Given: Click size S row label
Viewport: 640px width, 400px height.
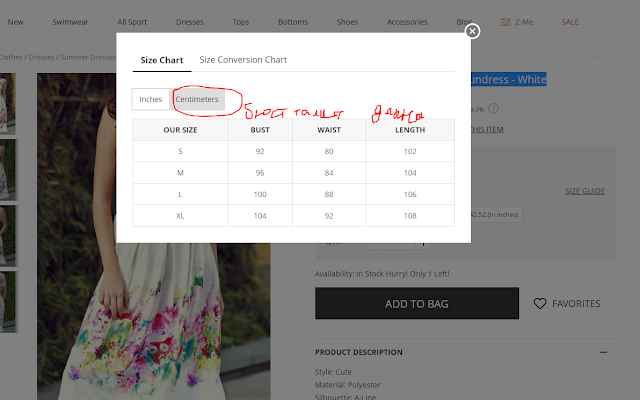Looking at the screenshot, I should (180, 151).
